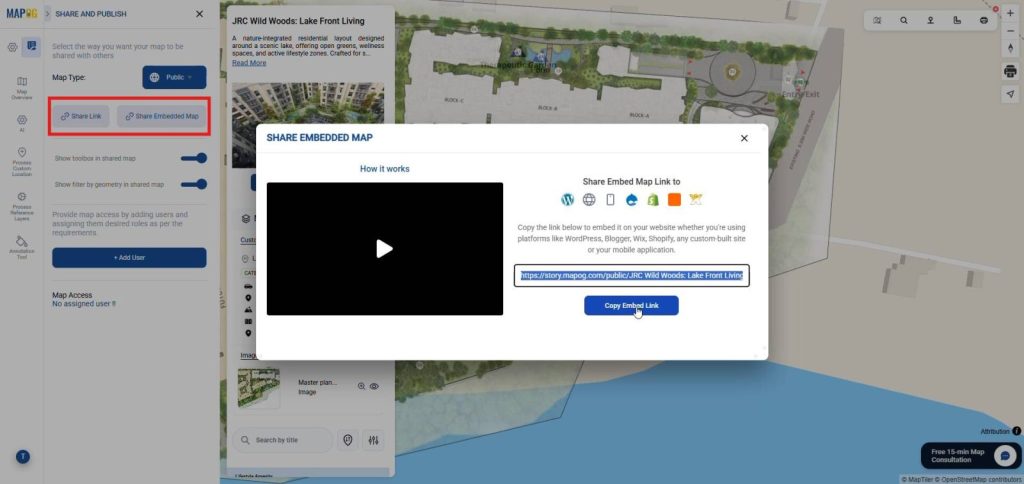Viewport: 1024px width, 484px height.
Task: Click the Map Access No assigned user text
Action: [x=84, y=300]
